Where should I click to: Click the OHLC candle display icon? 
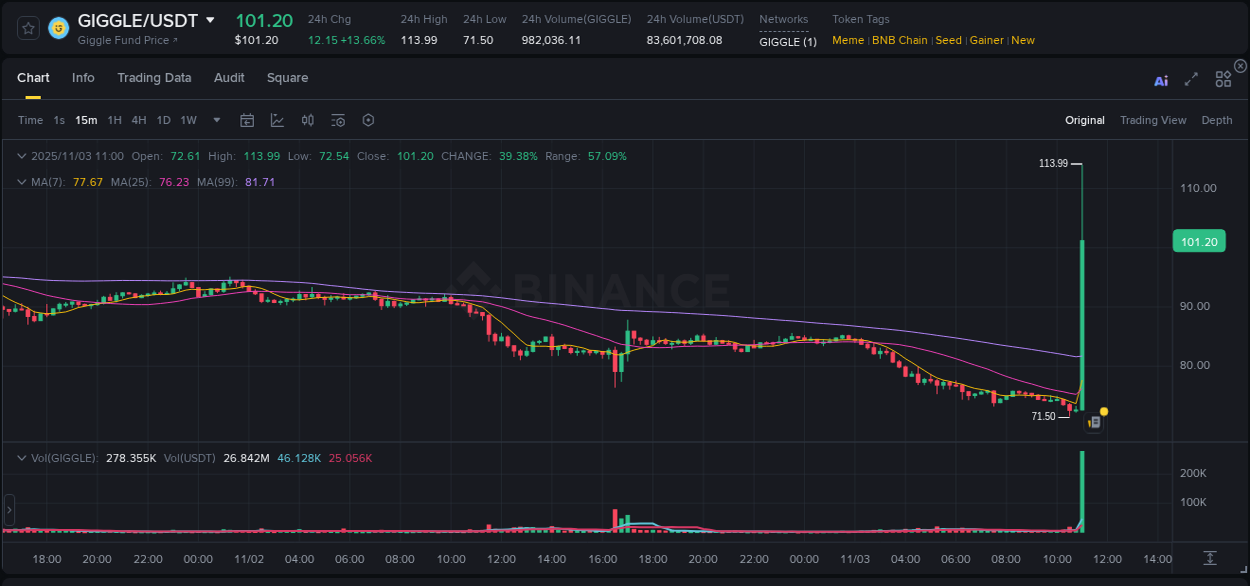[x=307, y=120]
